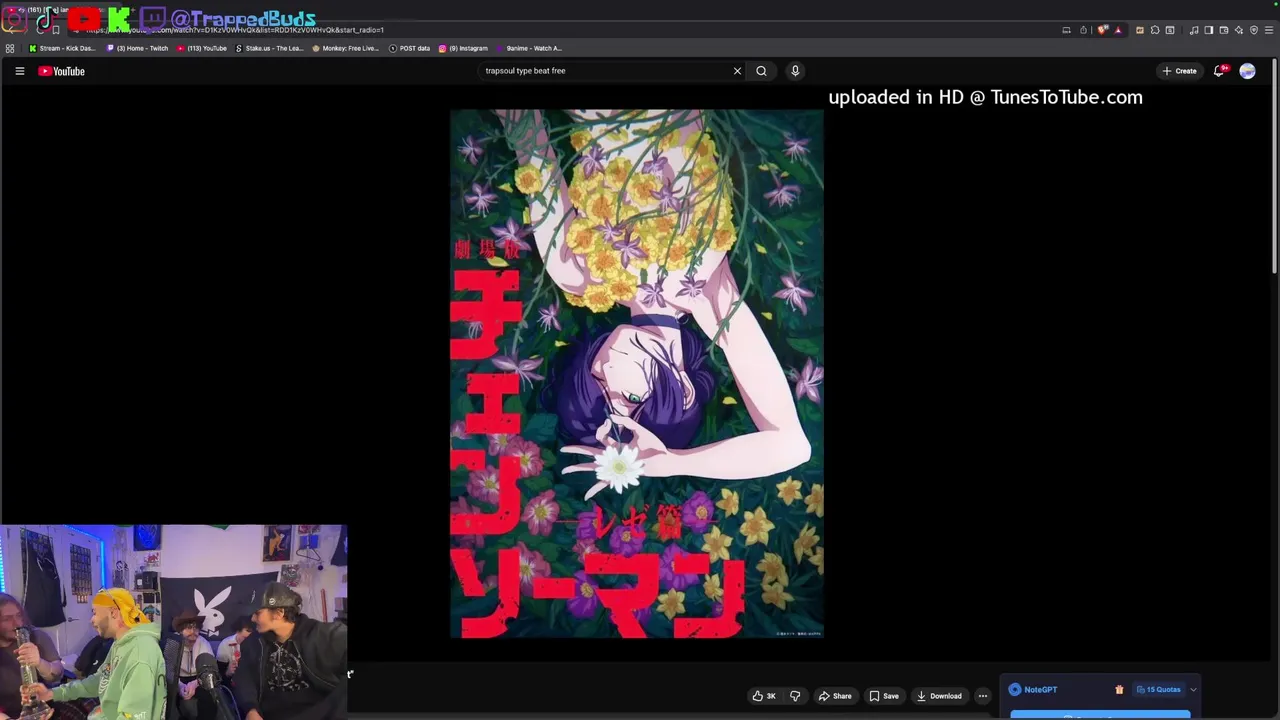Open the Brave Wallet icon
The height and width of the screenshot is (720, 1280).
pos(1223,30)
